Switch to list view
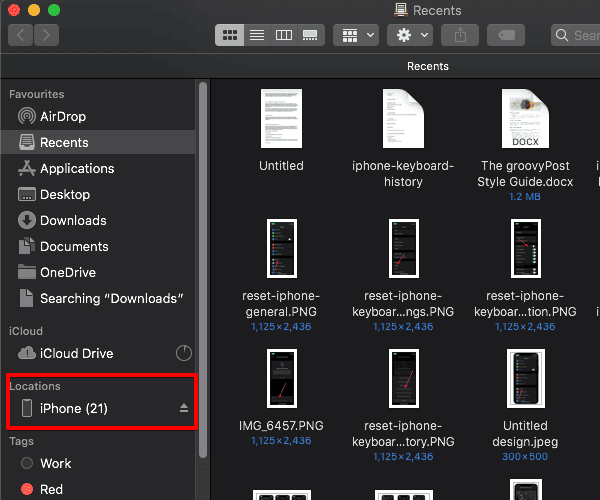600x500 pixels. pos(256,35)
